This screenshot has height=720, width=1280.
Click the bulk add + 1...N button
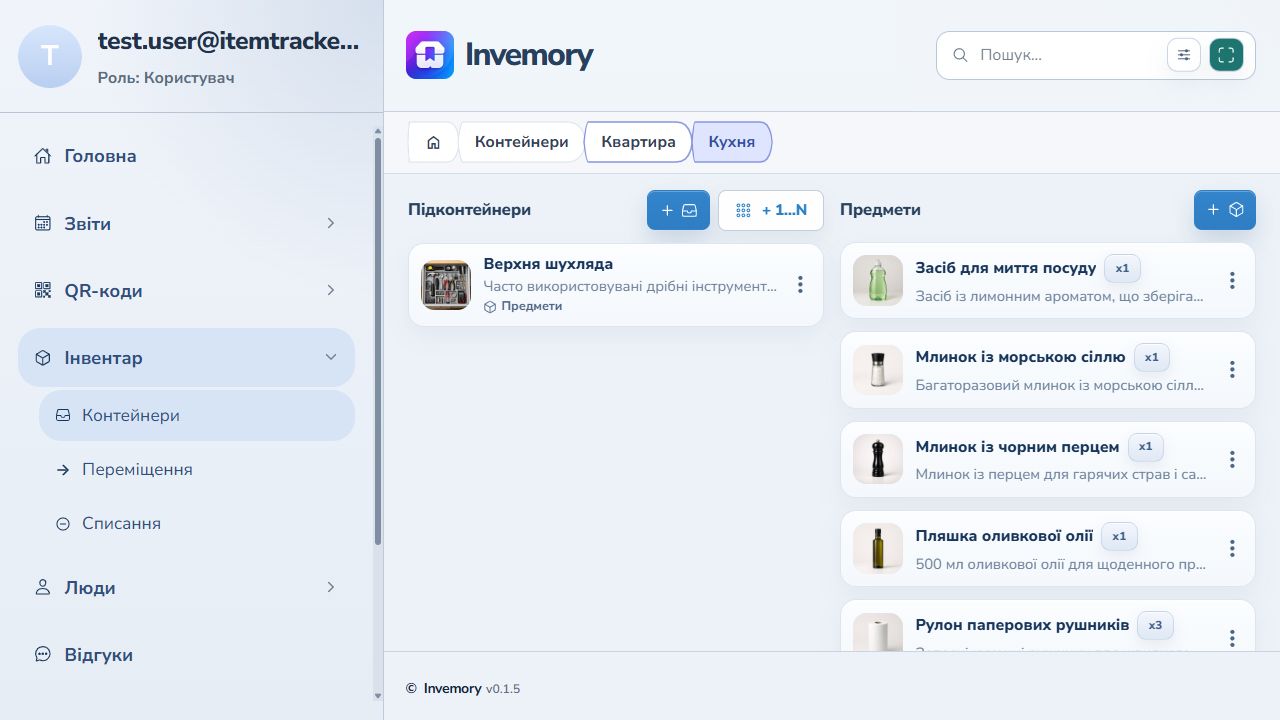tap(771, 210)
